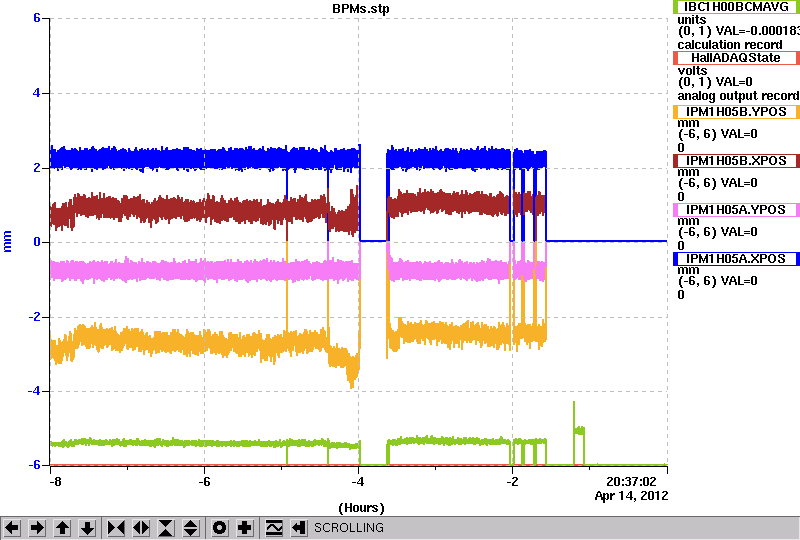This screenshot has height=540, width=800.
Task: Click the arrow-to-bar resume scrolling icon
Action: tap(298, 528)
